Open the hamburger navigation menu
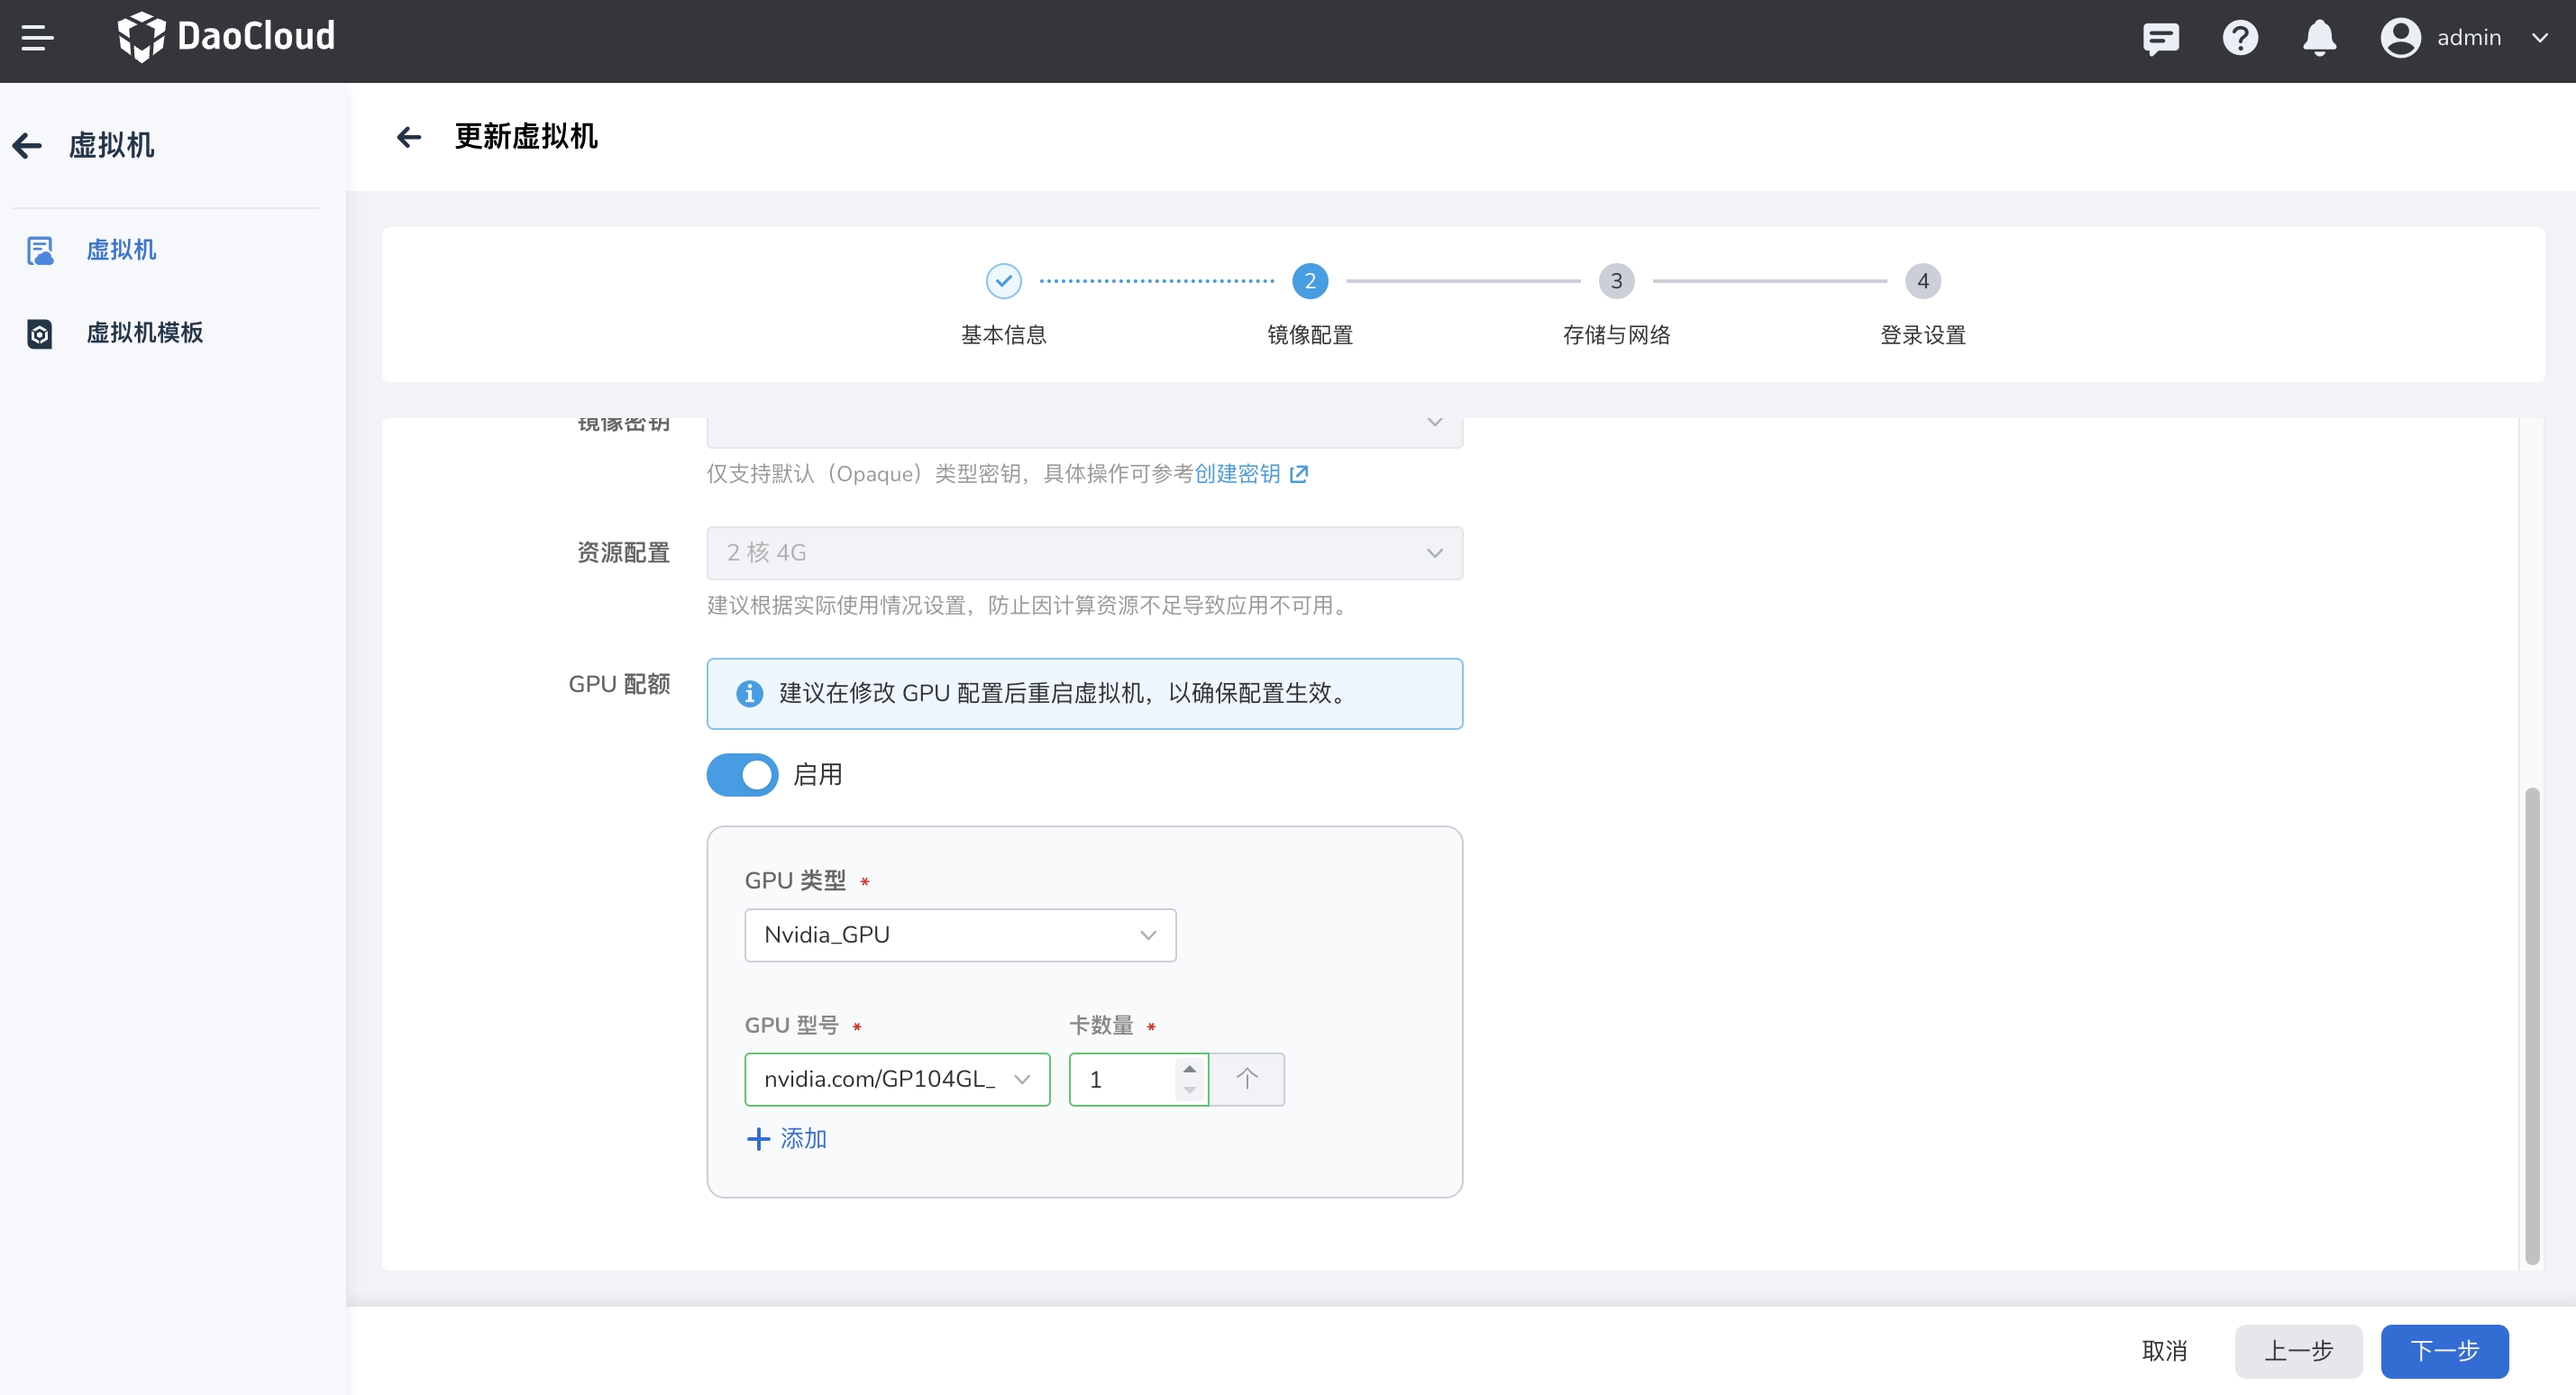 [39, 38]
